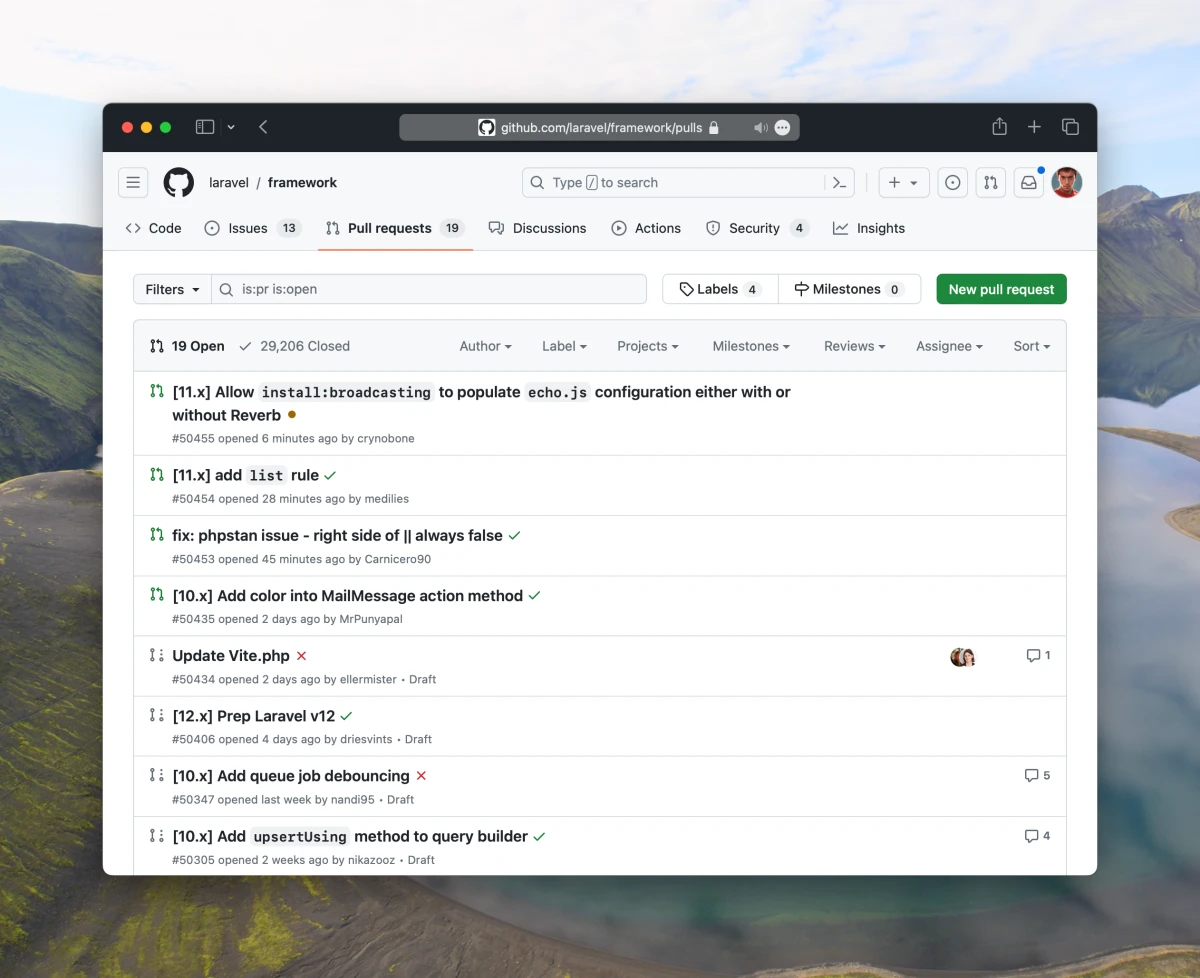Image resolution: width=1200 pixels, height=978 pixels.
Task: Open the framework repository link
Action: [x=302, y=183]
